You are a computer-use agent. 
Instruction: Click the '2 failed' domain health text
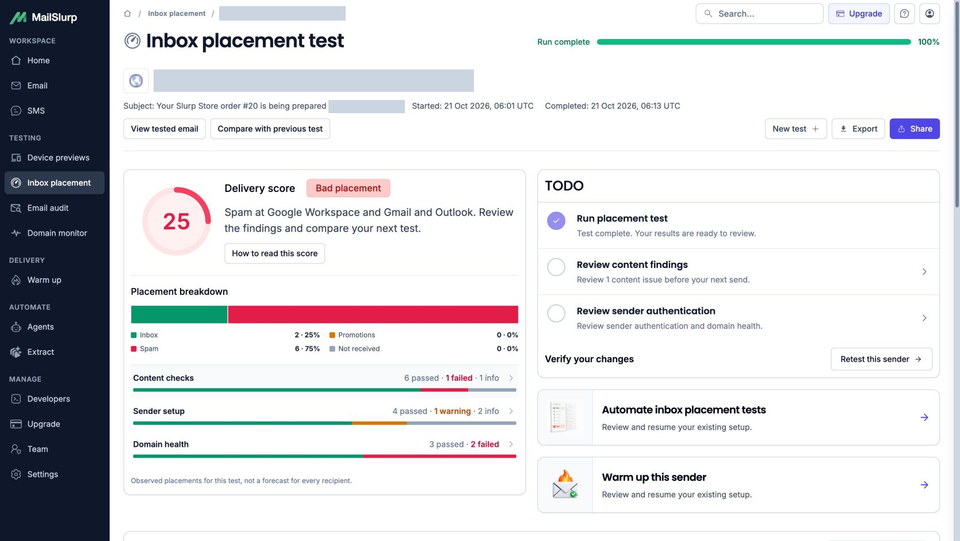pos(485,444)
